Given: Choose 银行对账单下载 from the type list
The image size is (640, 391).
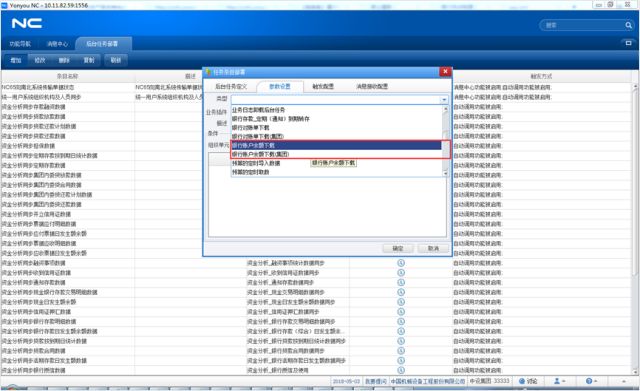Looking at the screenshot, I should coord(250,128).
